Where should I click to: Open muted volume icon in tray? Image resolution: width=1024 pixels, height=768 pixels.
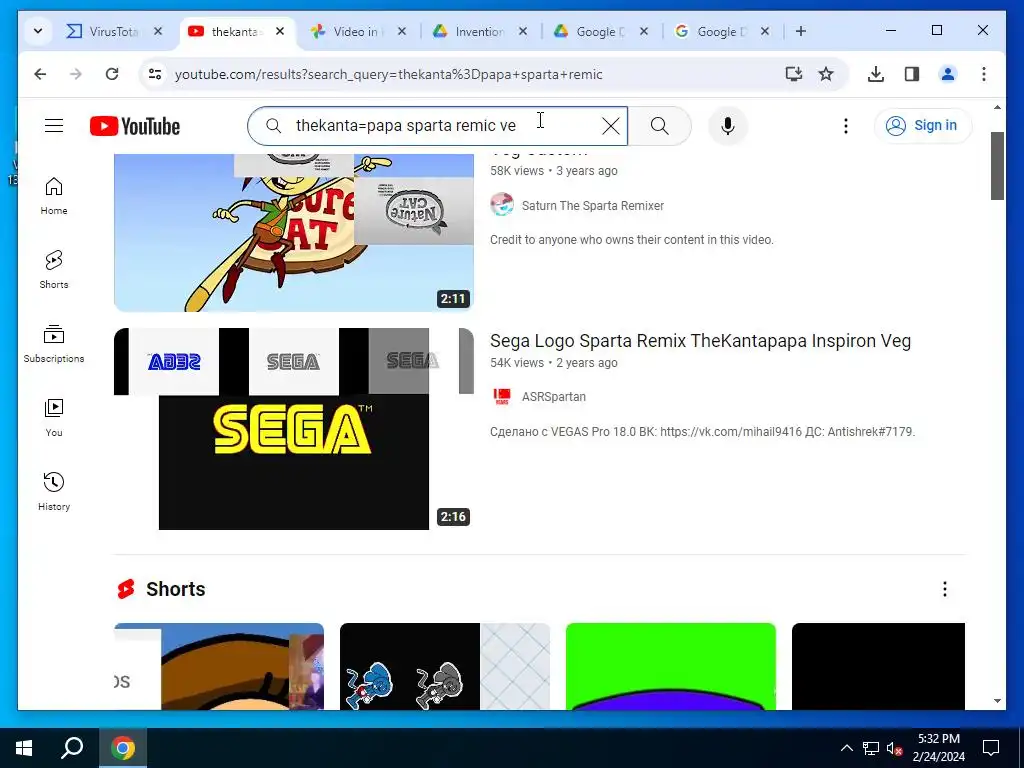[895, 748]
